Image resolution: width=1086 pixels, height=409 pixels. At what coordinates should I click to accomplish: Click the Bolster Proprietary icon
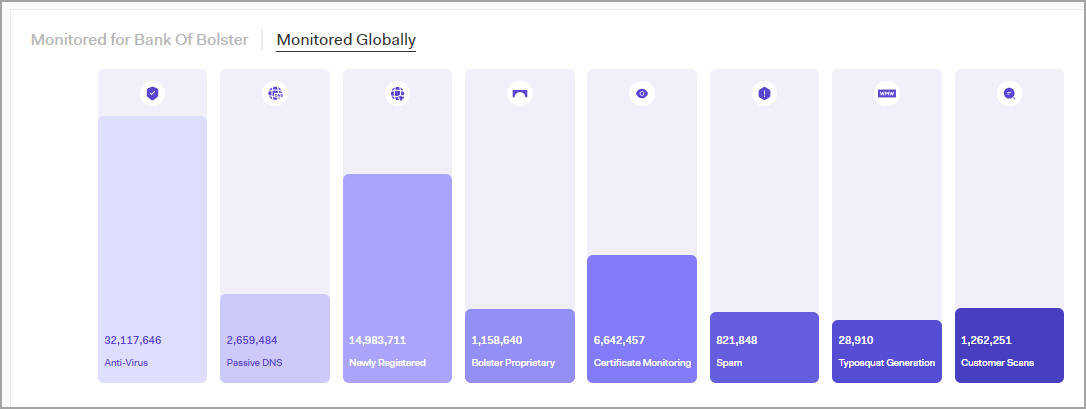519,94
